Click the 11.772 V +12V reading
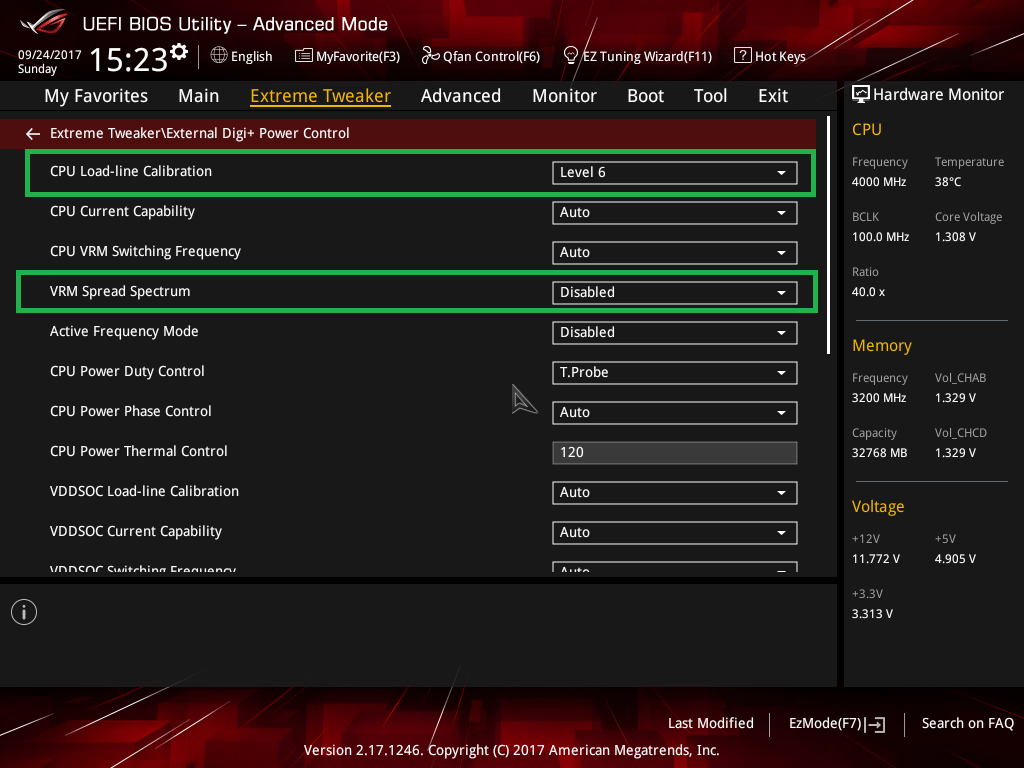 click(x=876, y=558)
